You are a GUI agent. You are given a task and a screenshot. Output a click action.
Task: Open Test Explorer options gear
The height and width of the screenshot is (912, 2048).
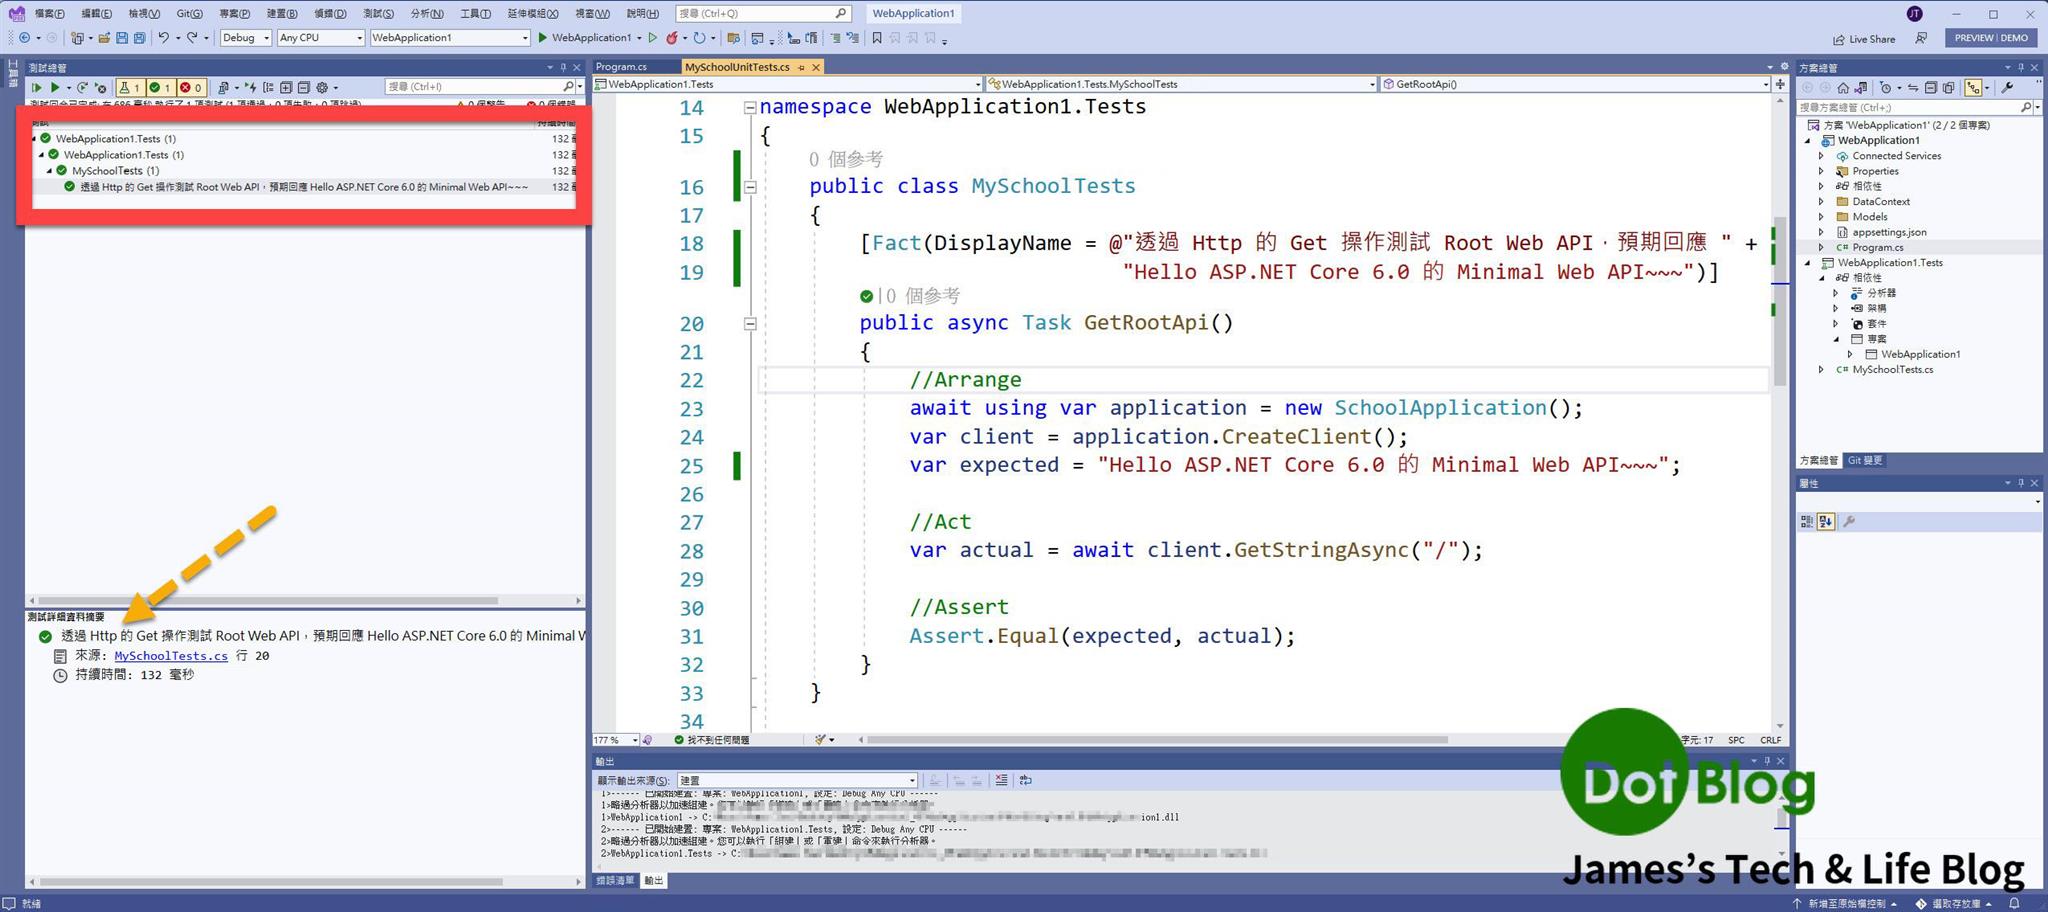click(x=321, y=87)
